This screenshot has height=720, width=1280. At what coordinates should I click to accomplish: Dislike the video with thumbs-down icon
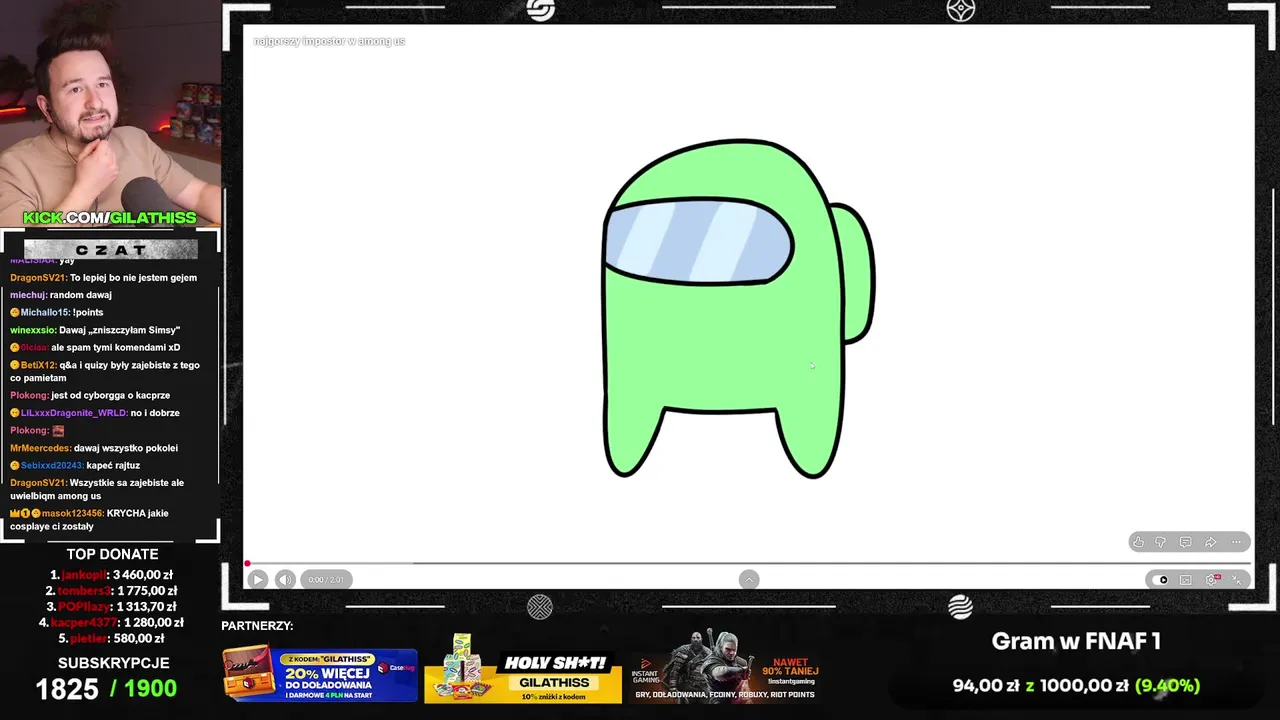1161,542
